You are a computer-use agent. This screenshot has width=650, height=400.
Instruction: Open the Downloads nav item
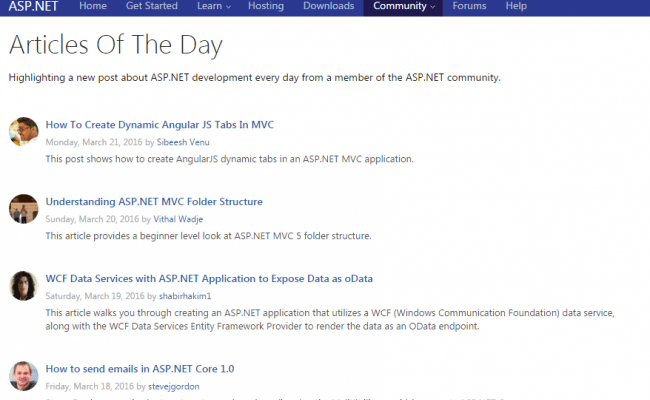pos(328,6)
